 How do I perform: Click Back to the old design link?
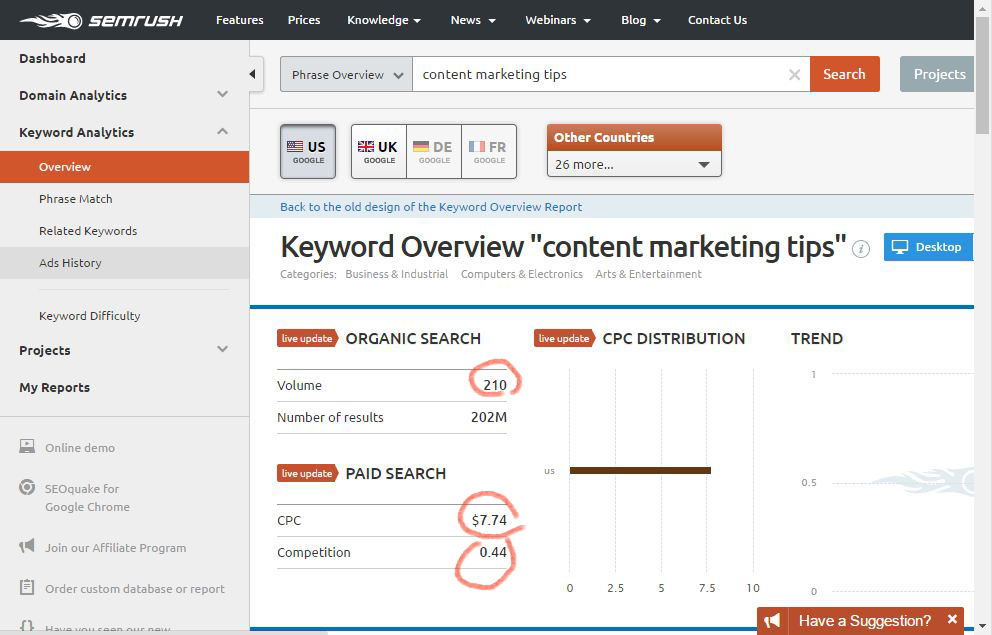coord(431,207)
